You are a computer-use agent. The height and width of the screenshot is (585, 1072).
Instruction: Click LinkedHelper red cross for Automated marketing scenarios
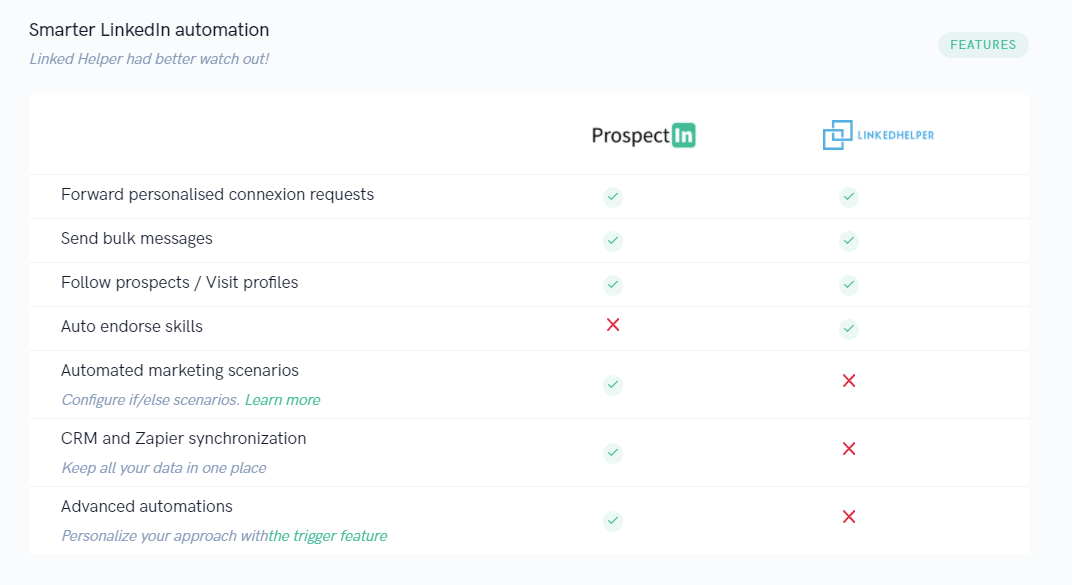pos(848,381)
